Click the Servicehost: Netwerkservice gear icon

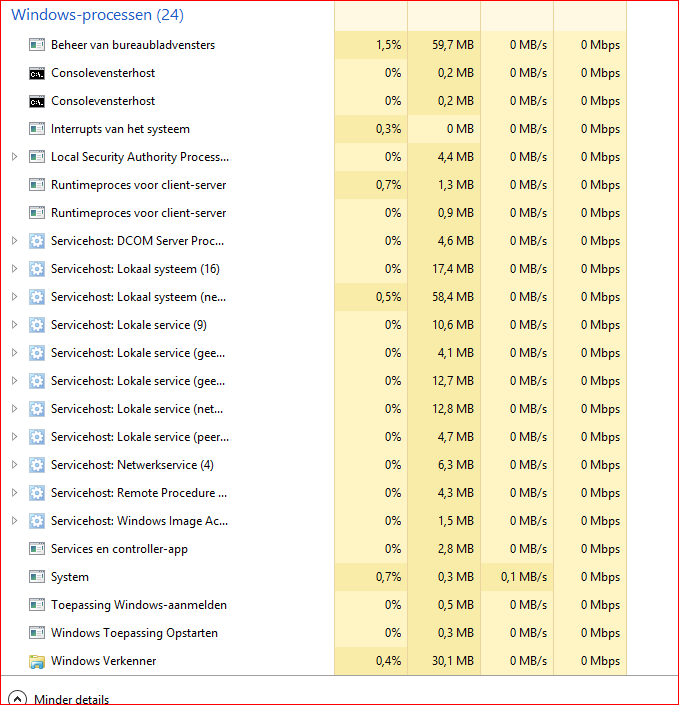click(37, 465)
